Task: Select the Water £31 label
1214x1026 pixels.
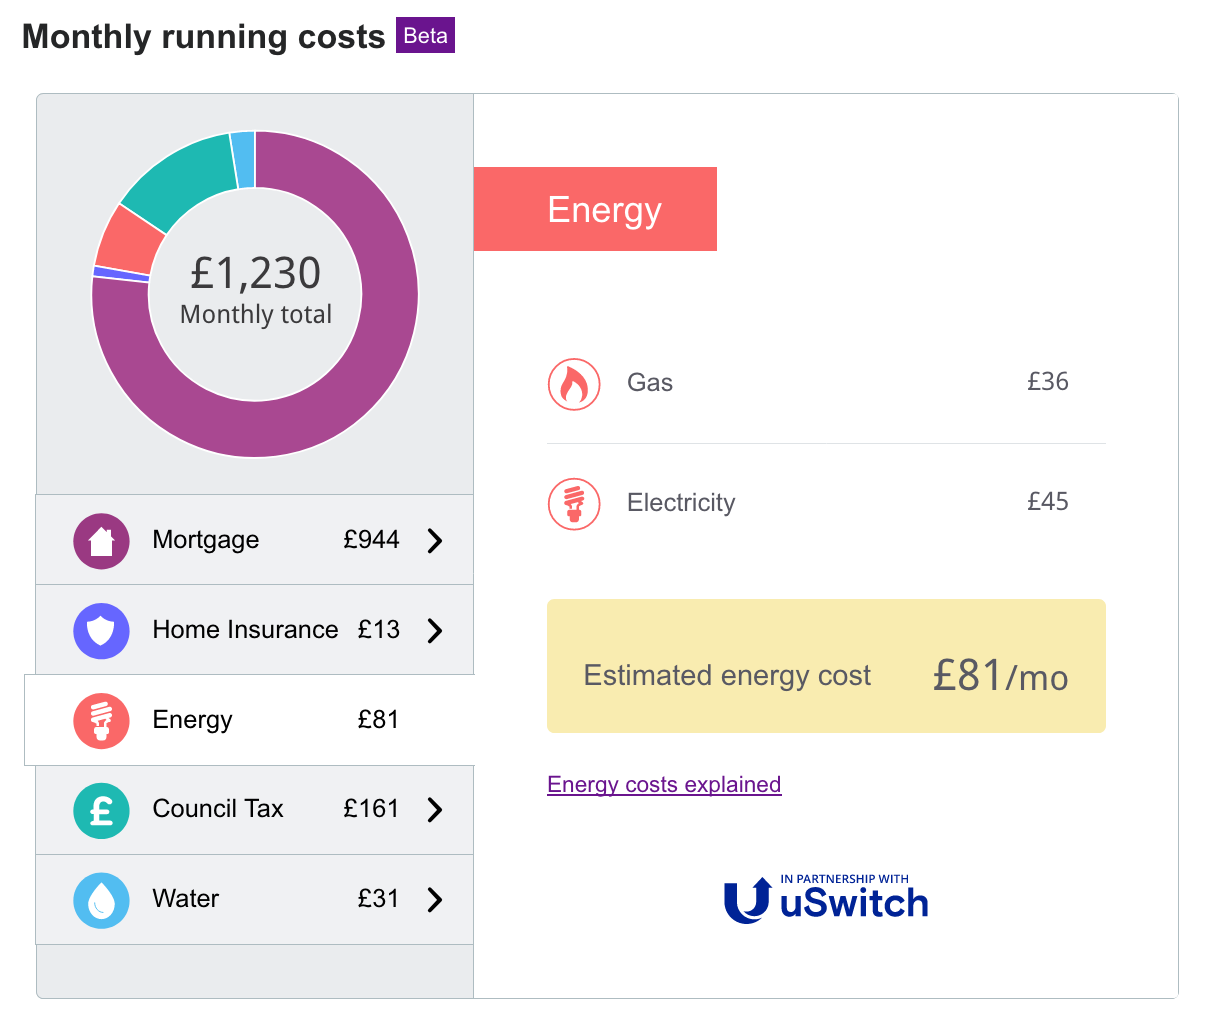Action: (x=378, y=899)
